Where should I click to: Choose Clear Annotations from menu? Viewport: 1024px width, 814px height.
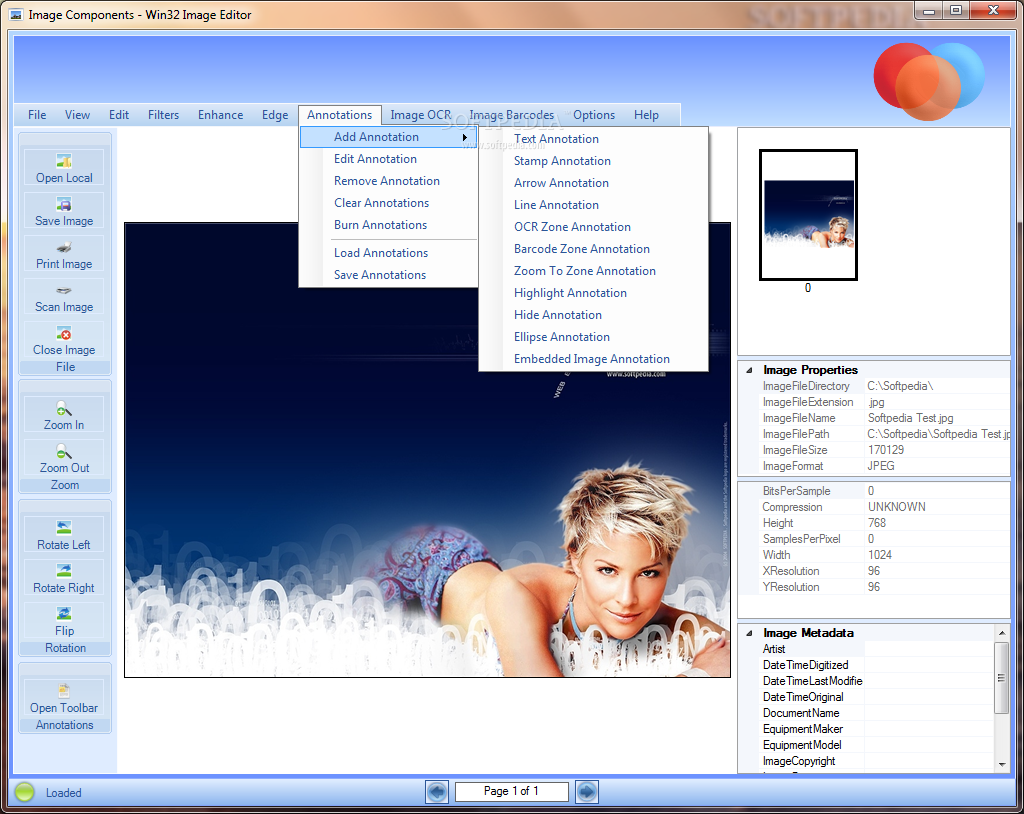[388, 203]
